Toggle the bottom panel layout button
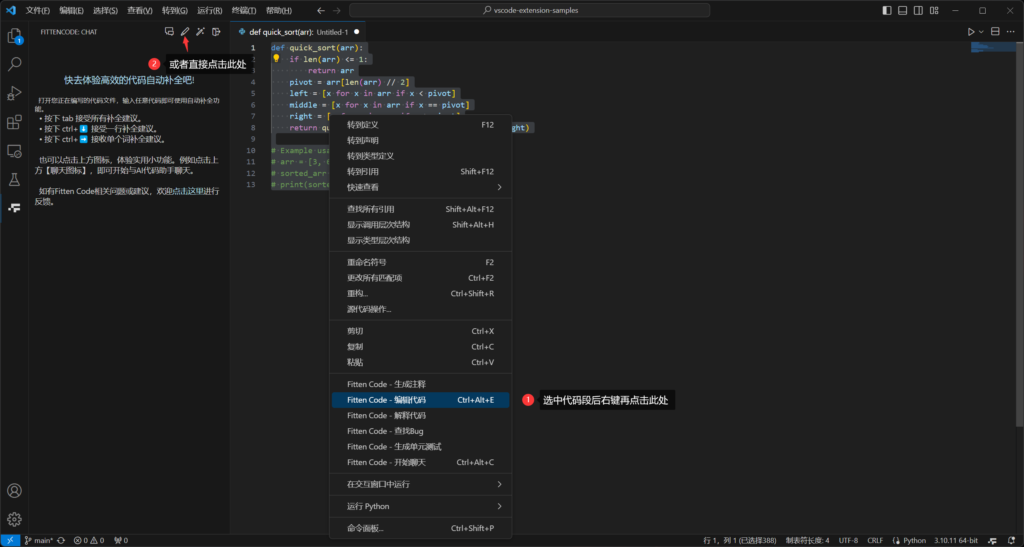The height and width of the screenshot is (547, 1024). point(901,10)
